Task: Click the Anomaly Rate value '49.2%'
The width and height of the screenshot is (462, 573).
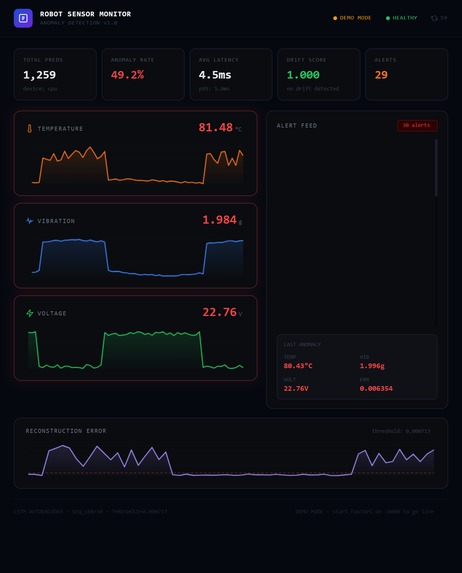Action: [x=127, y=75]
